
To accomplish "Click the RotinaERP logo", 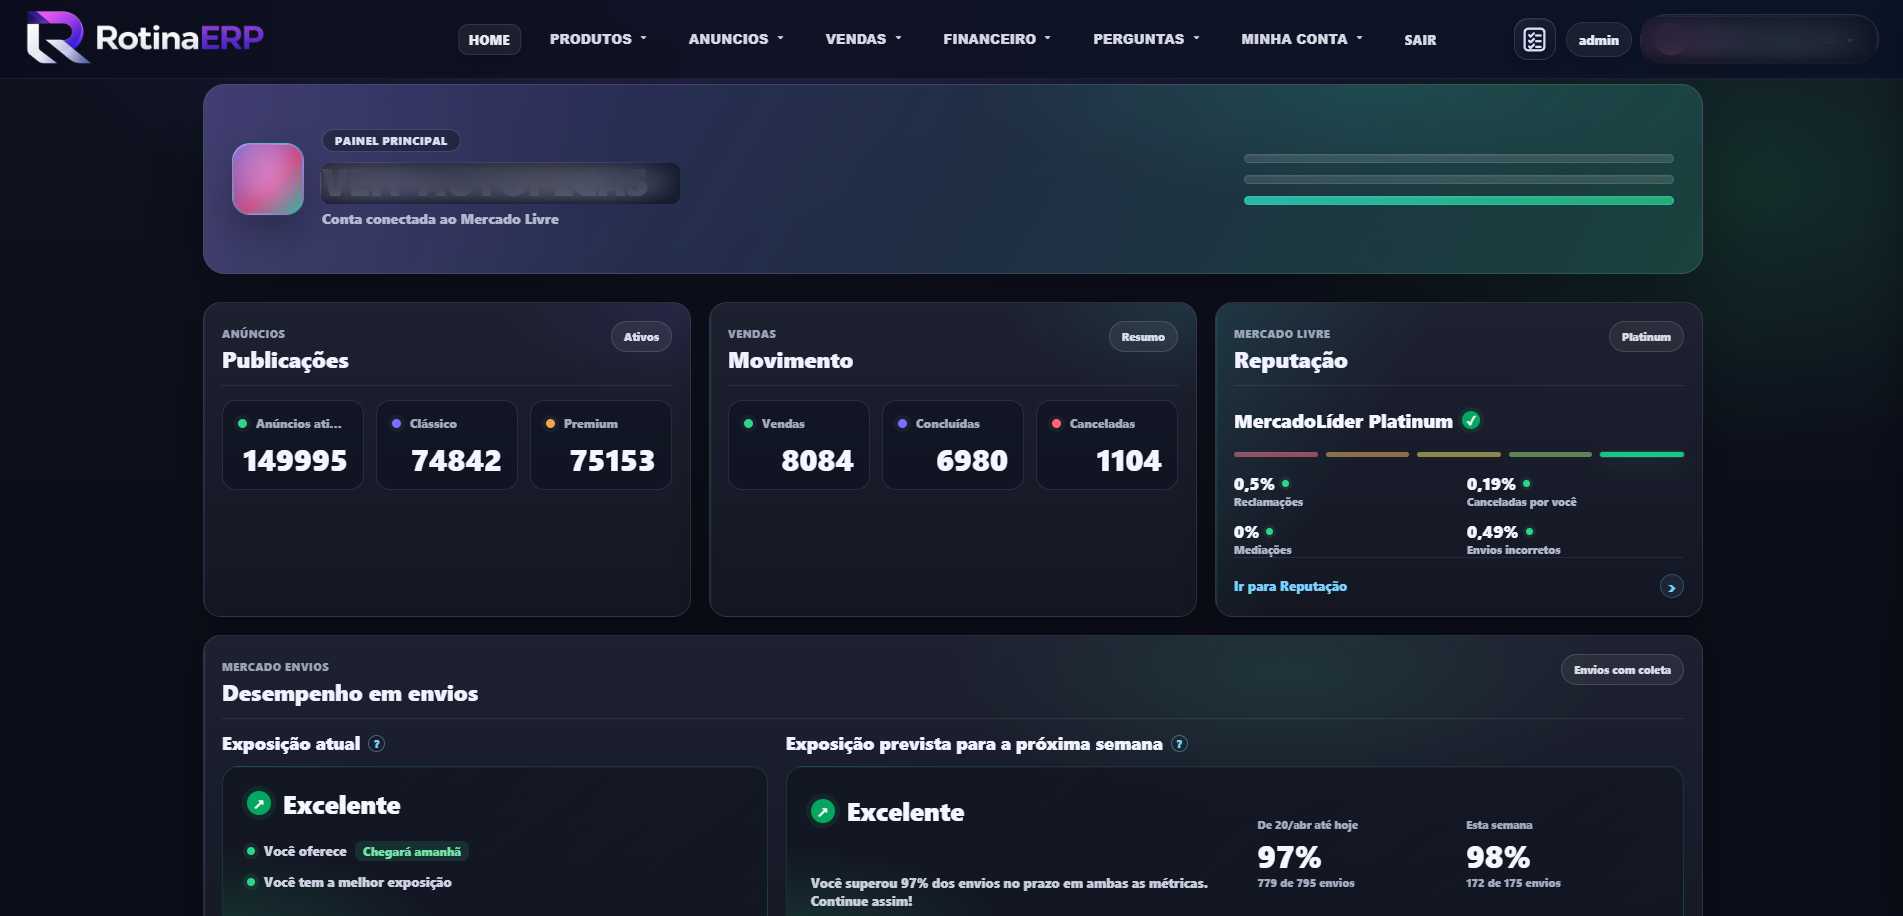I will point(145,37).
